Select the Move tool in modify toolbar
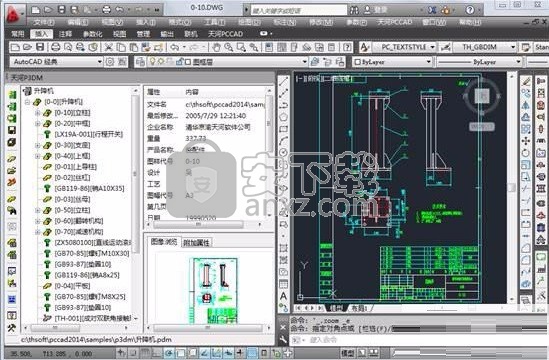The image size is (549, 360). [526, 141]
